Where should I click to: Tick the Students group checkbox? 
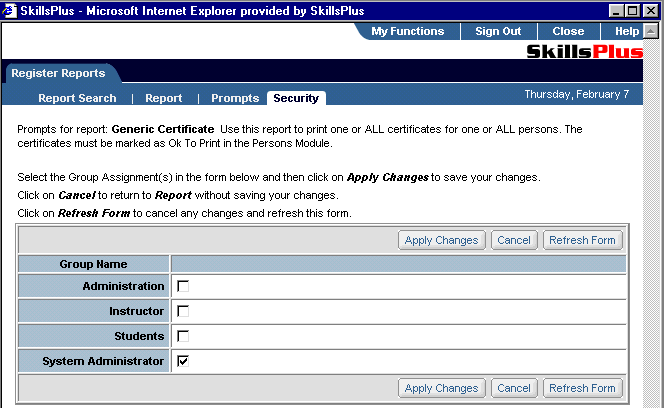tap(183, 336)
